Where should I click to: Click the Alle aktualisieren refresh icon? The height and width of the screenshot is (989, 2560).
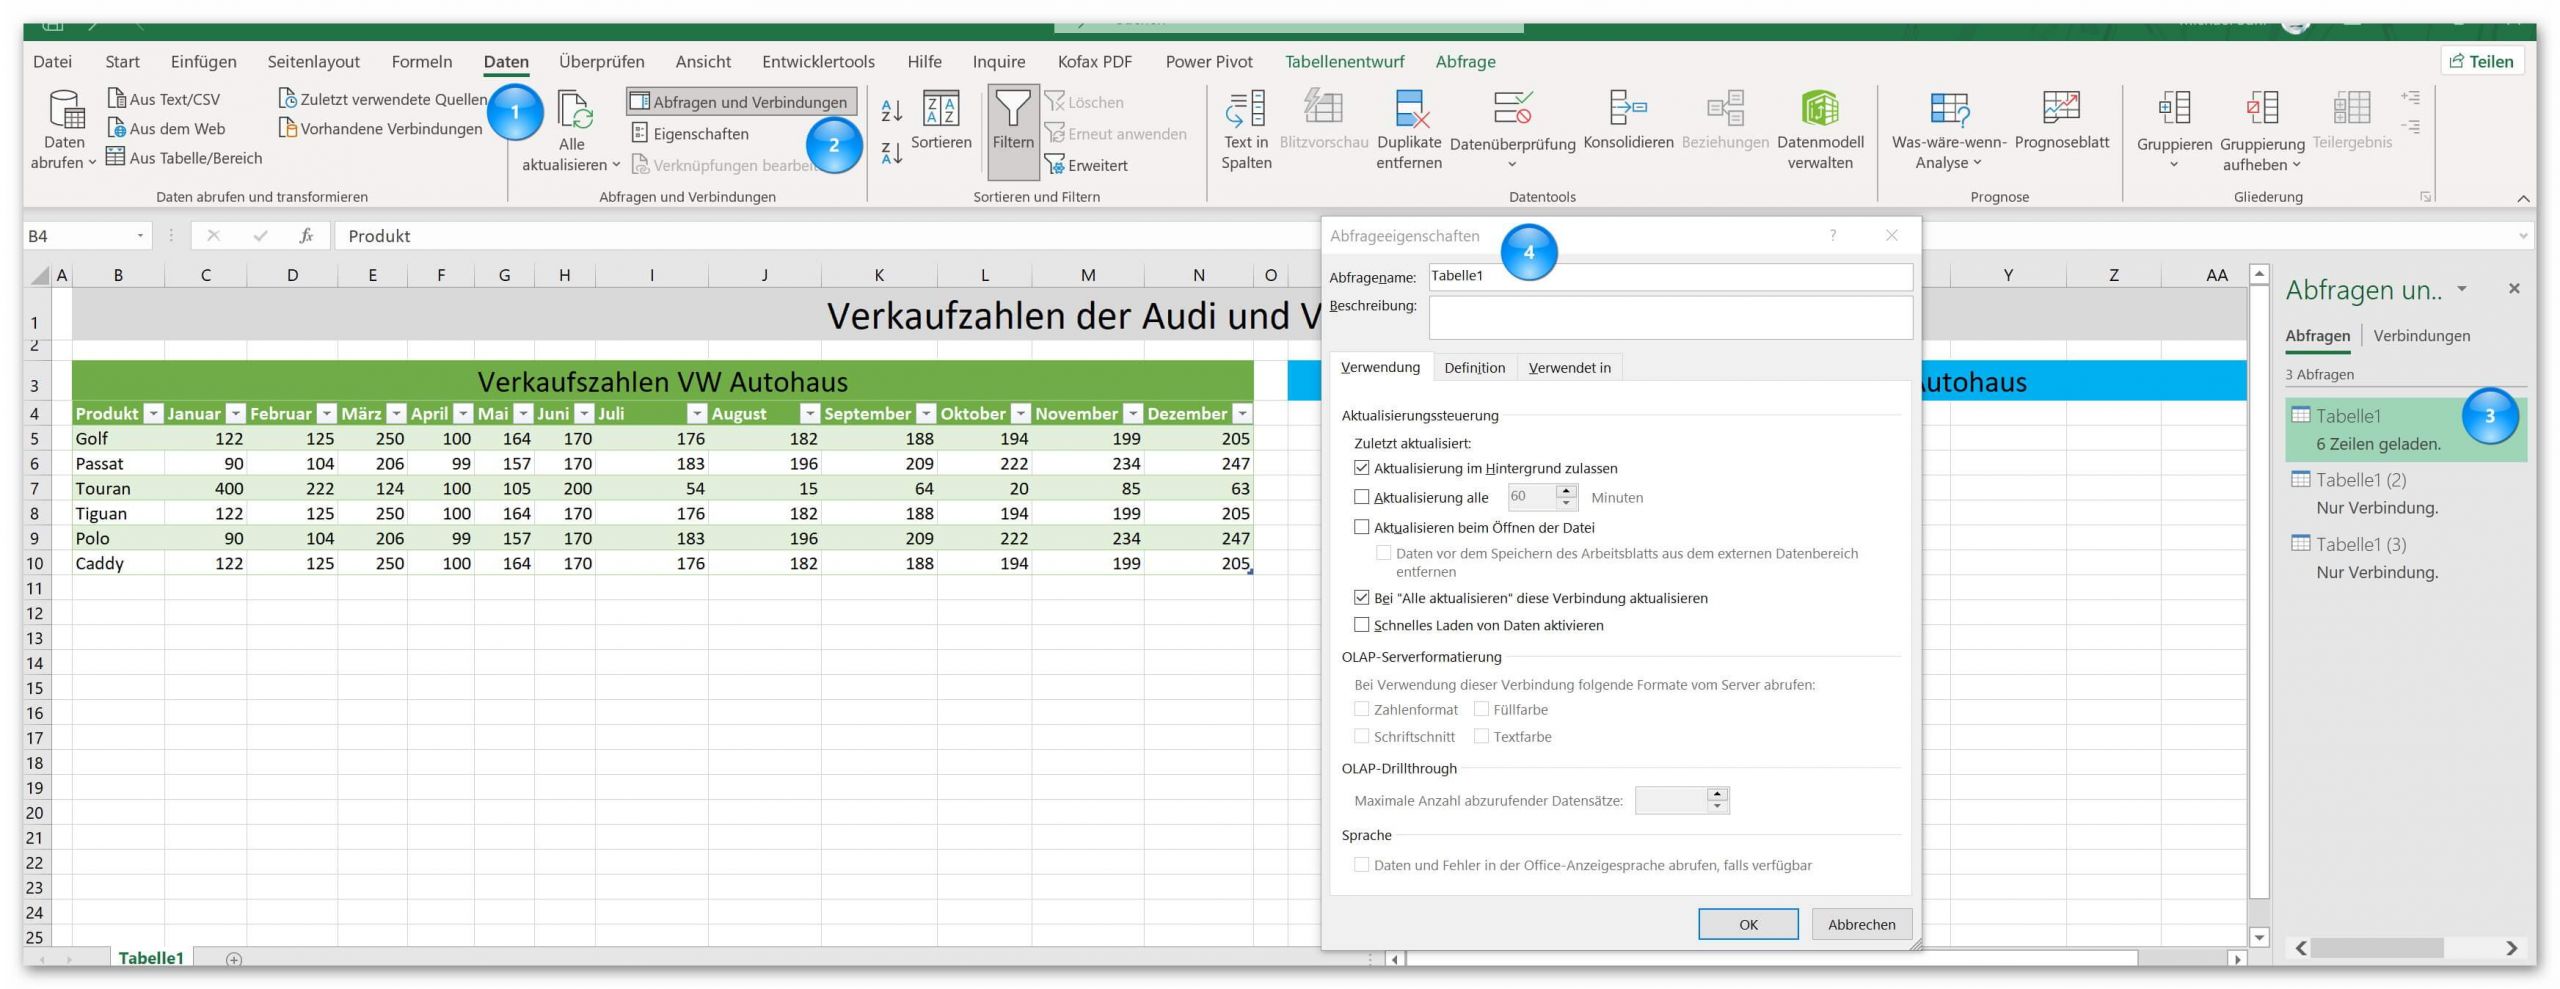[574, 110]
